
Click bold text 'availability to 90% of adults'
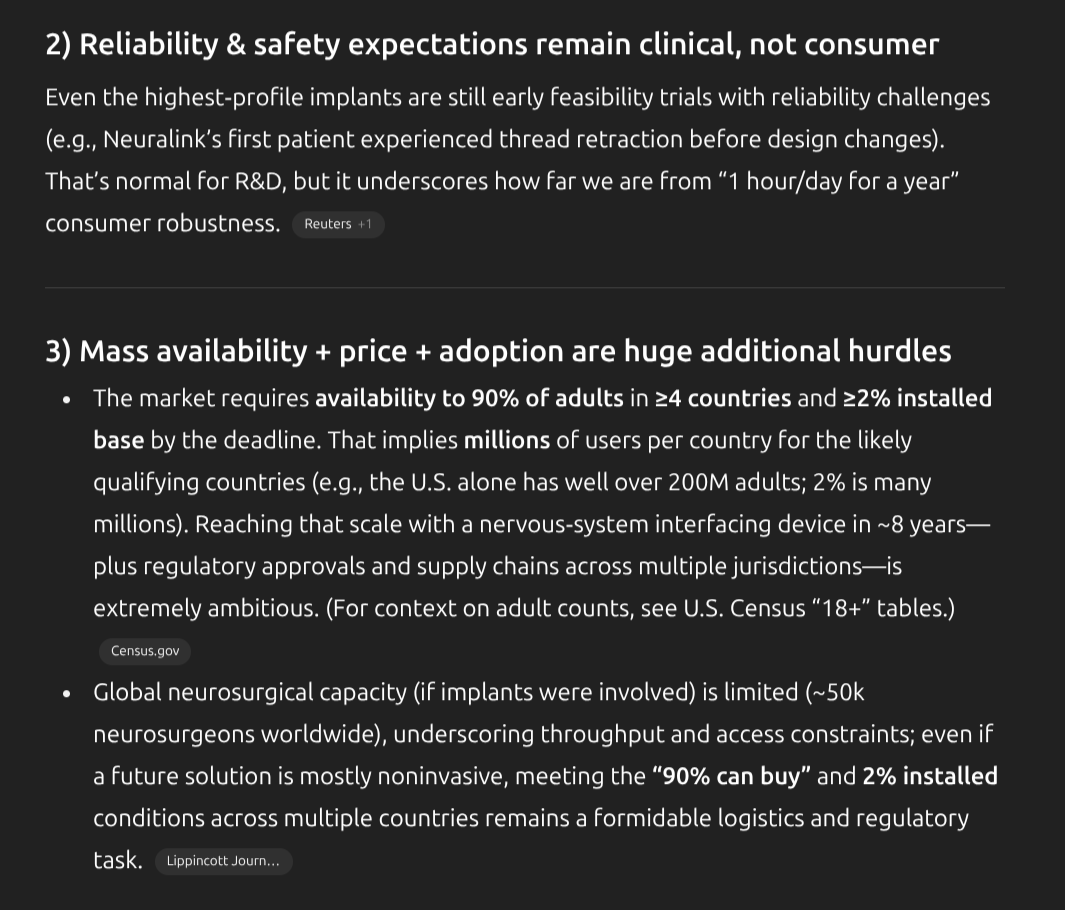[469, 398]
